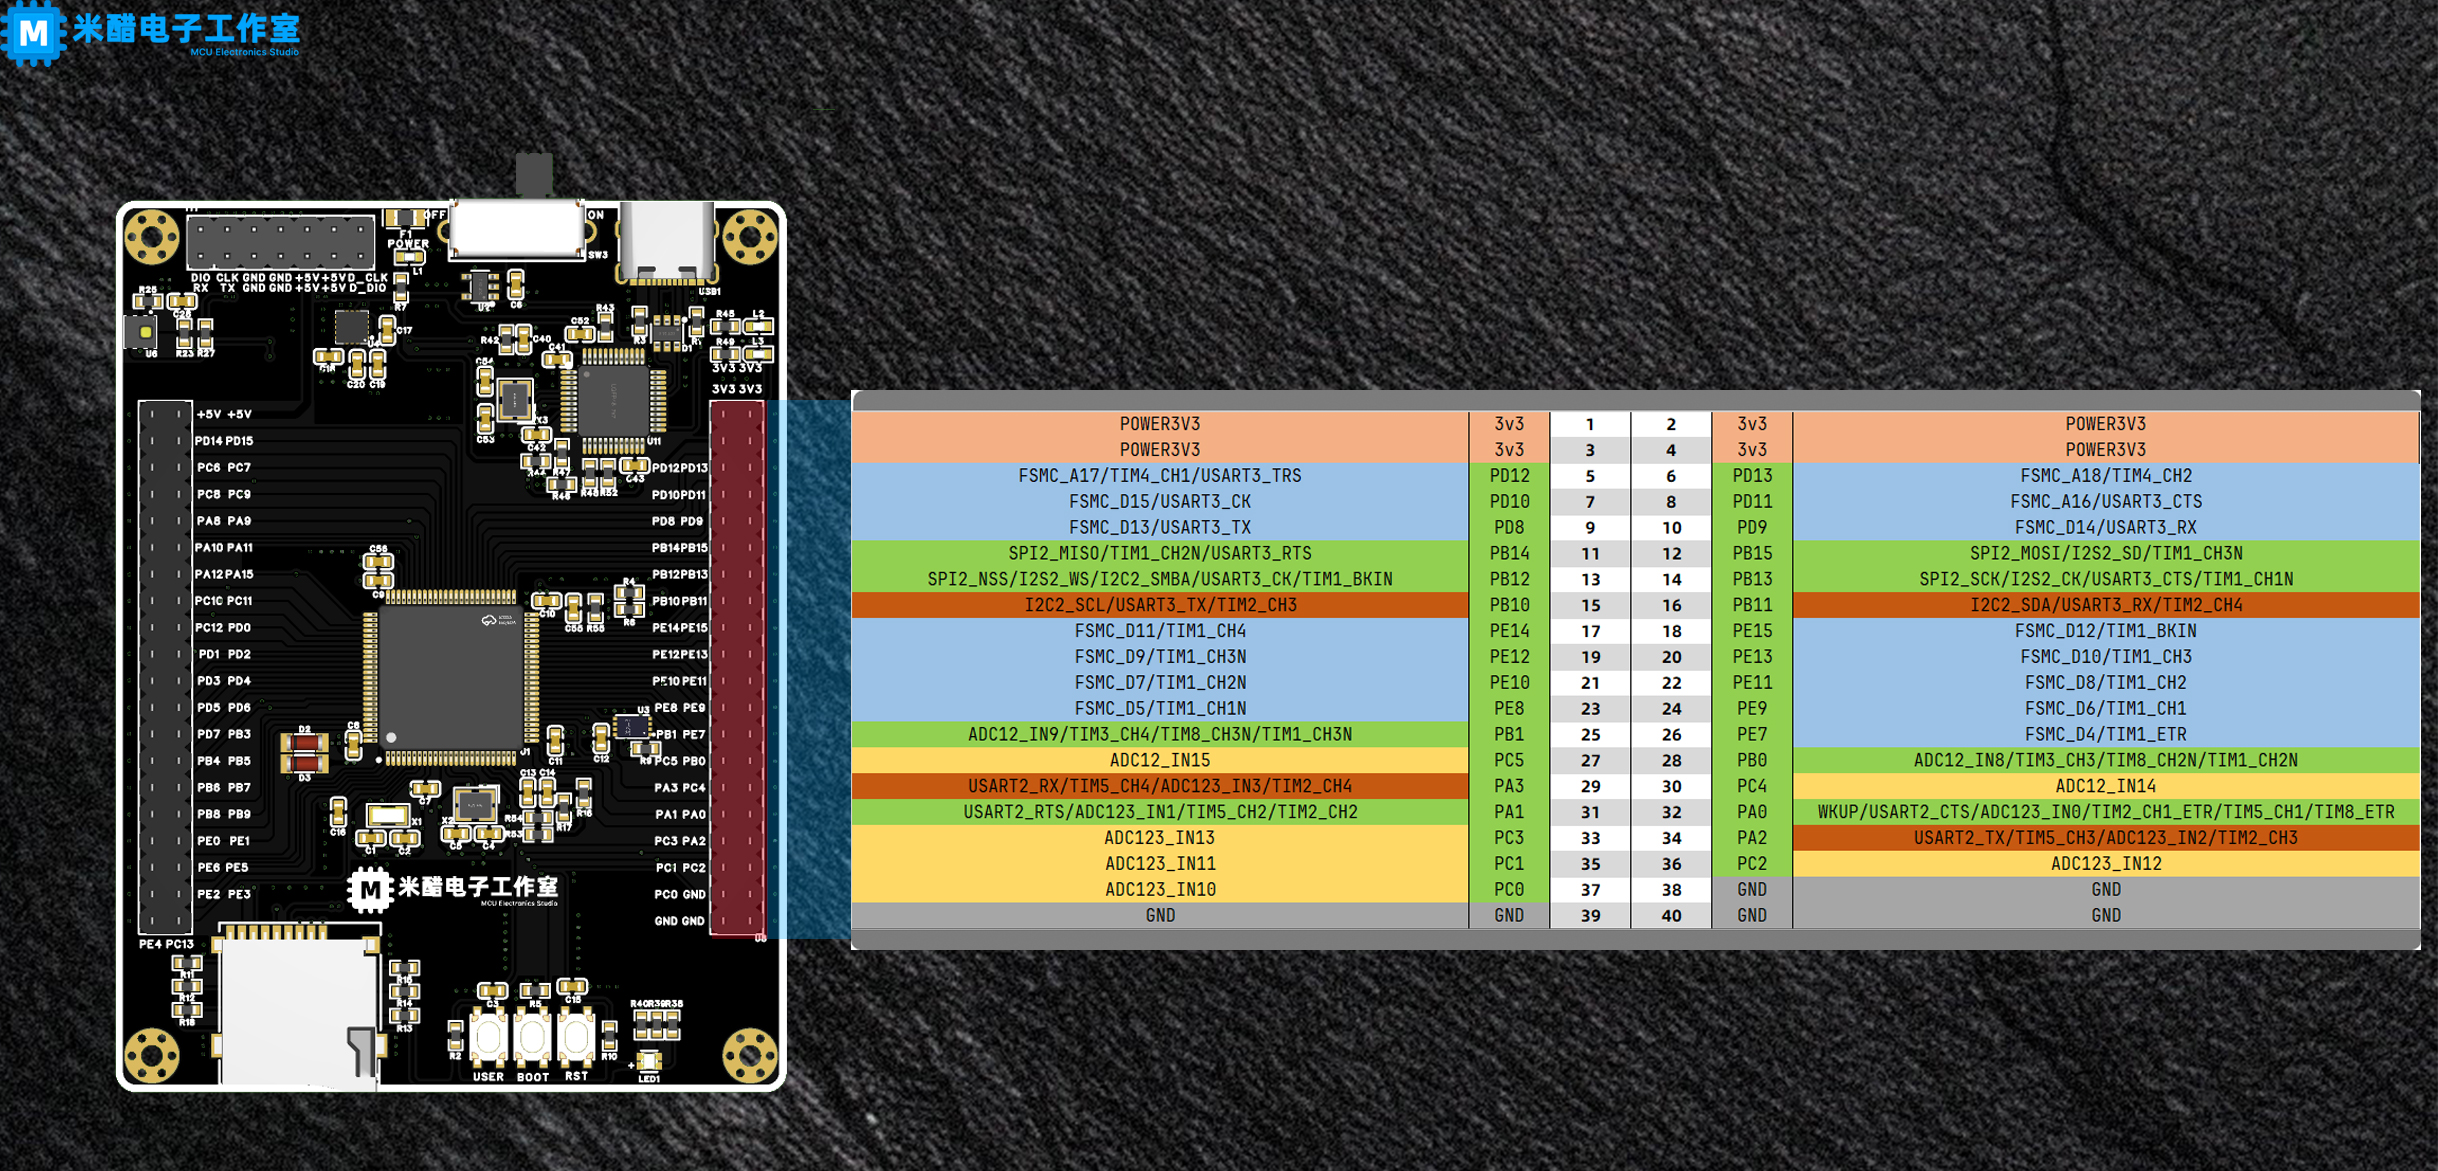Click the USB-C connector USB1
The width and height of the screenshot is (2438, 1171).
pos(667,242)
